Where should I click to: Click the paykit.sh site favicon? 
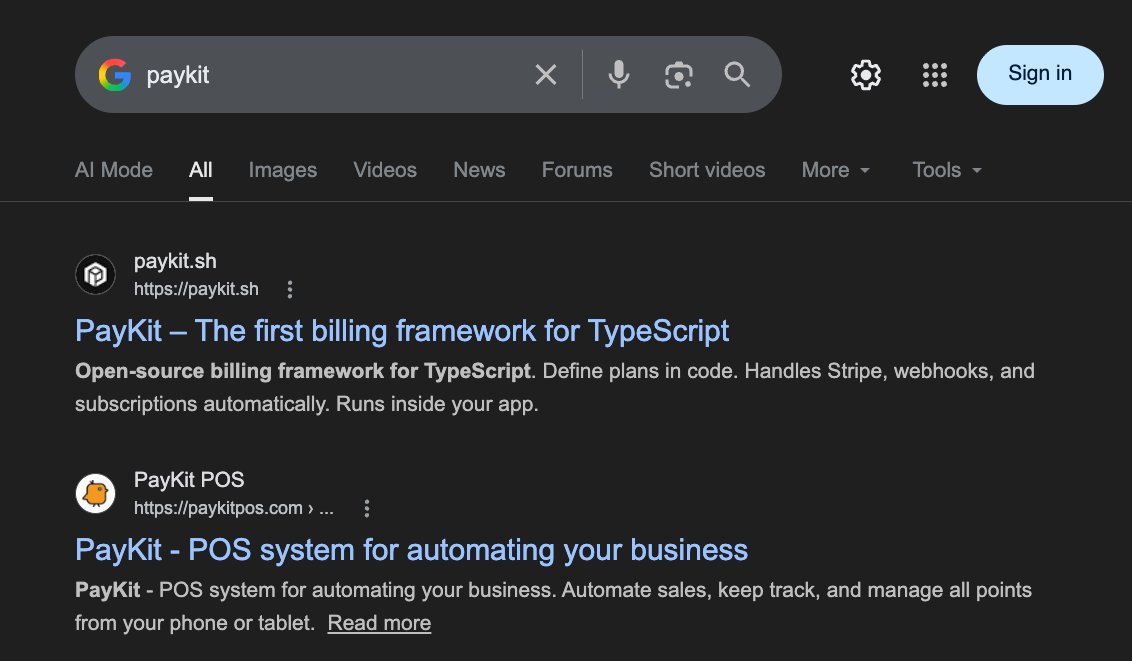[x=95, y=274]
